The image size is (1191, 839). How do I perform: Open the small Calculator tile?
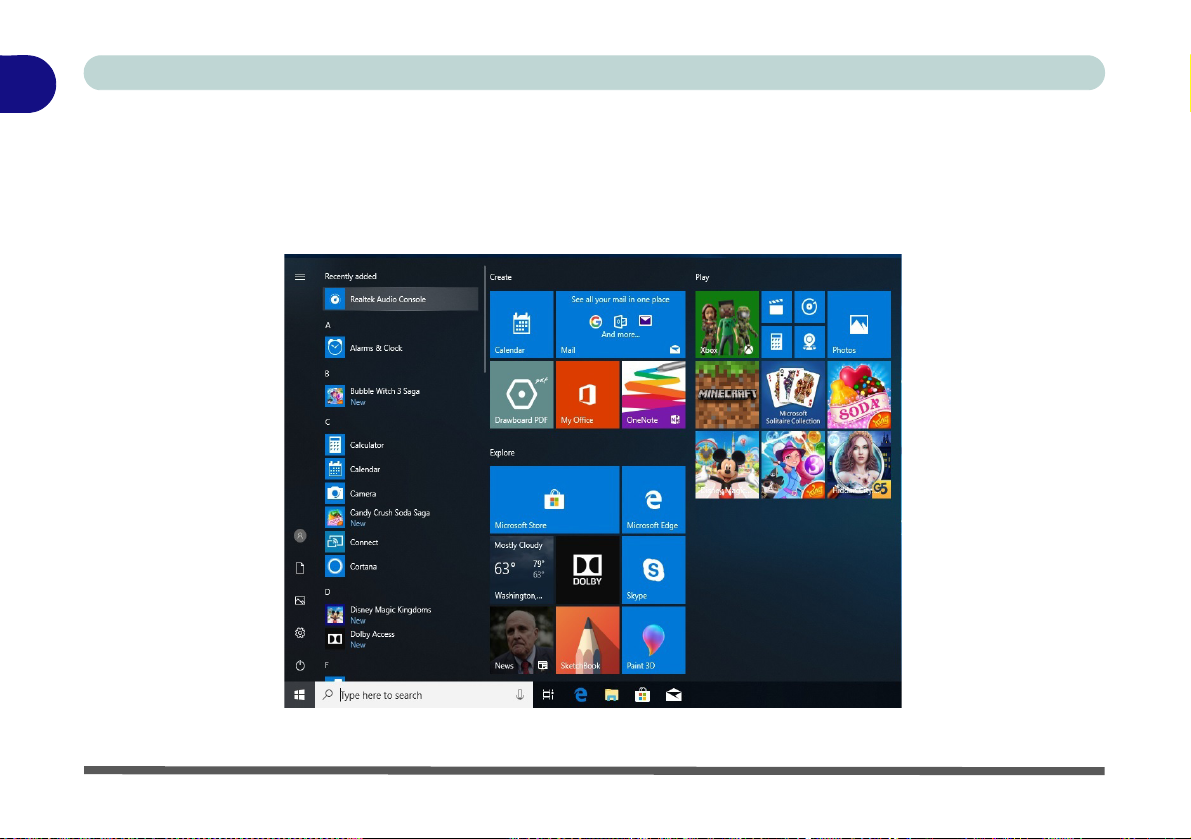pyautogui.click(x=776, y=342)
